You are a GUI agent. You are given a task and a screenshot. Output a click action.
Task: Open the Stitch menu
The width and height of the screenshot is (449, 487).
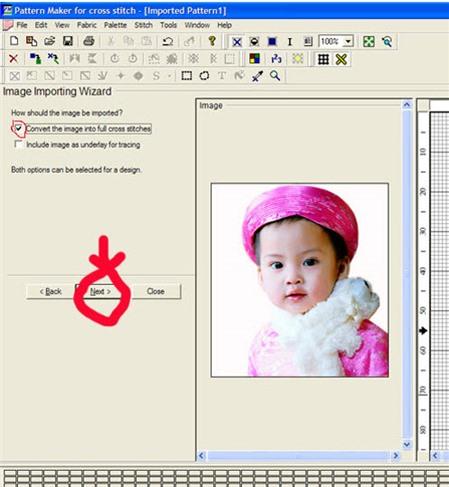coord(143,25)
